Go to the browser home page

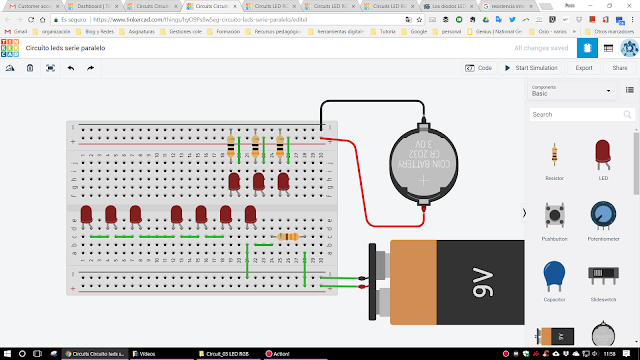coord(42,20)
